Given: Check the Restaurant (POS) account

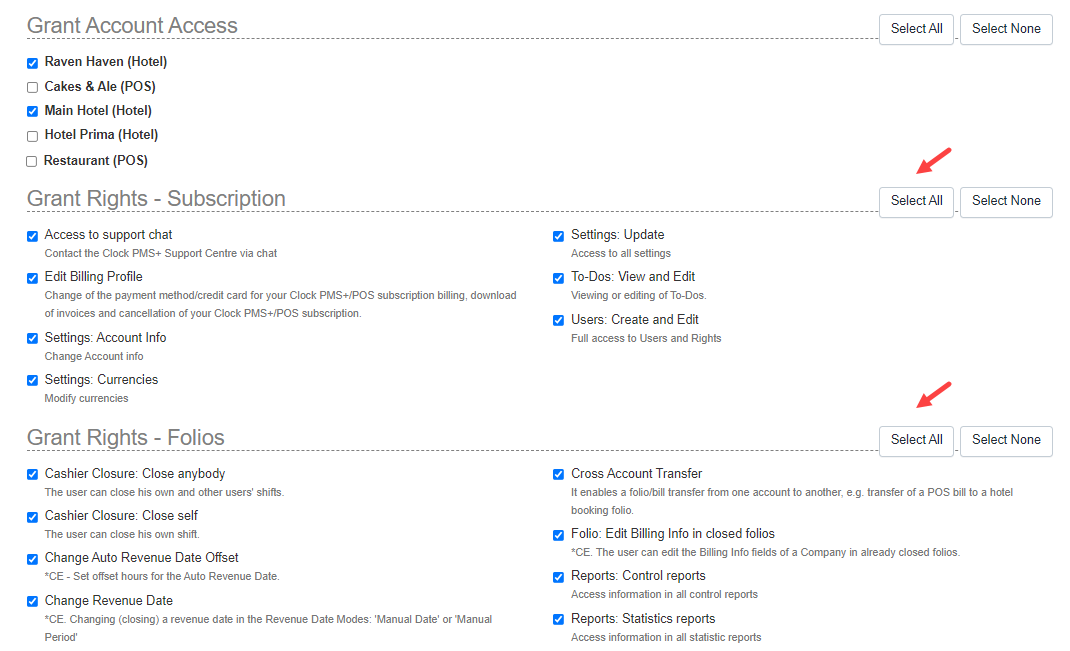Looking at the screenshot, I should (31, 160).
